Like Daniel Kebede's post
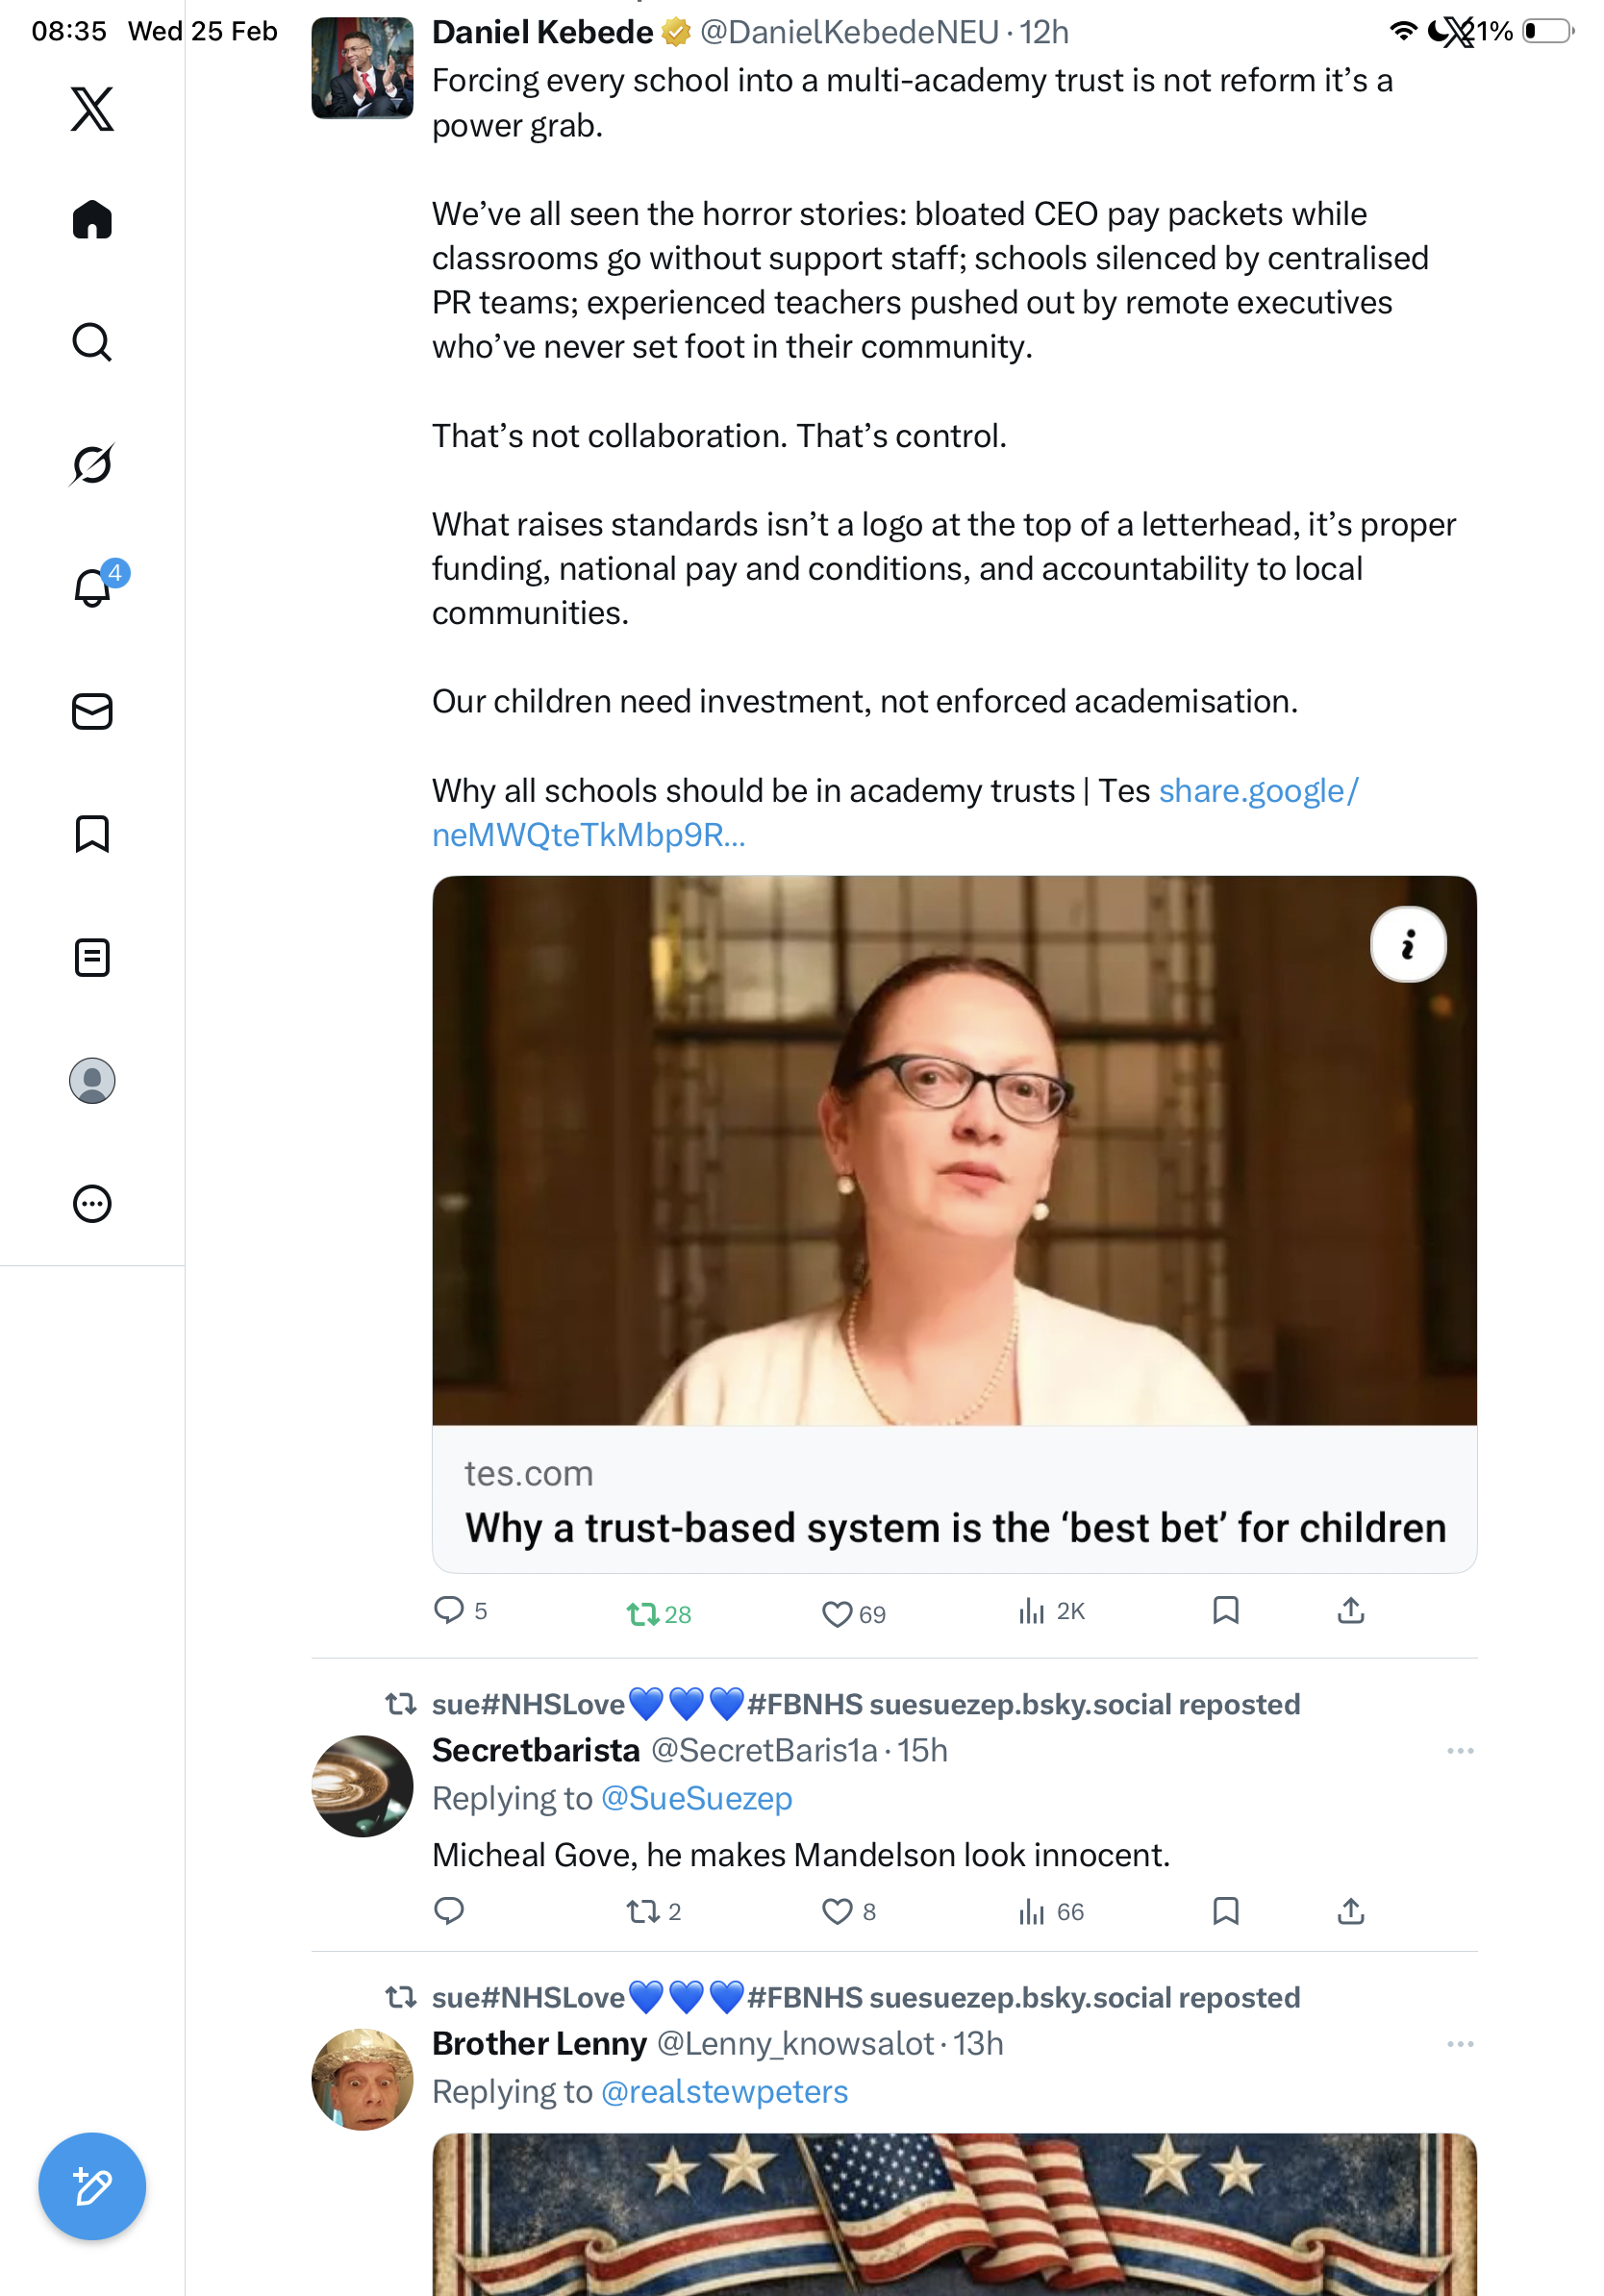 click(x=837, y=1614)
